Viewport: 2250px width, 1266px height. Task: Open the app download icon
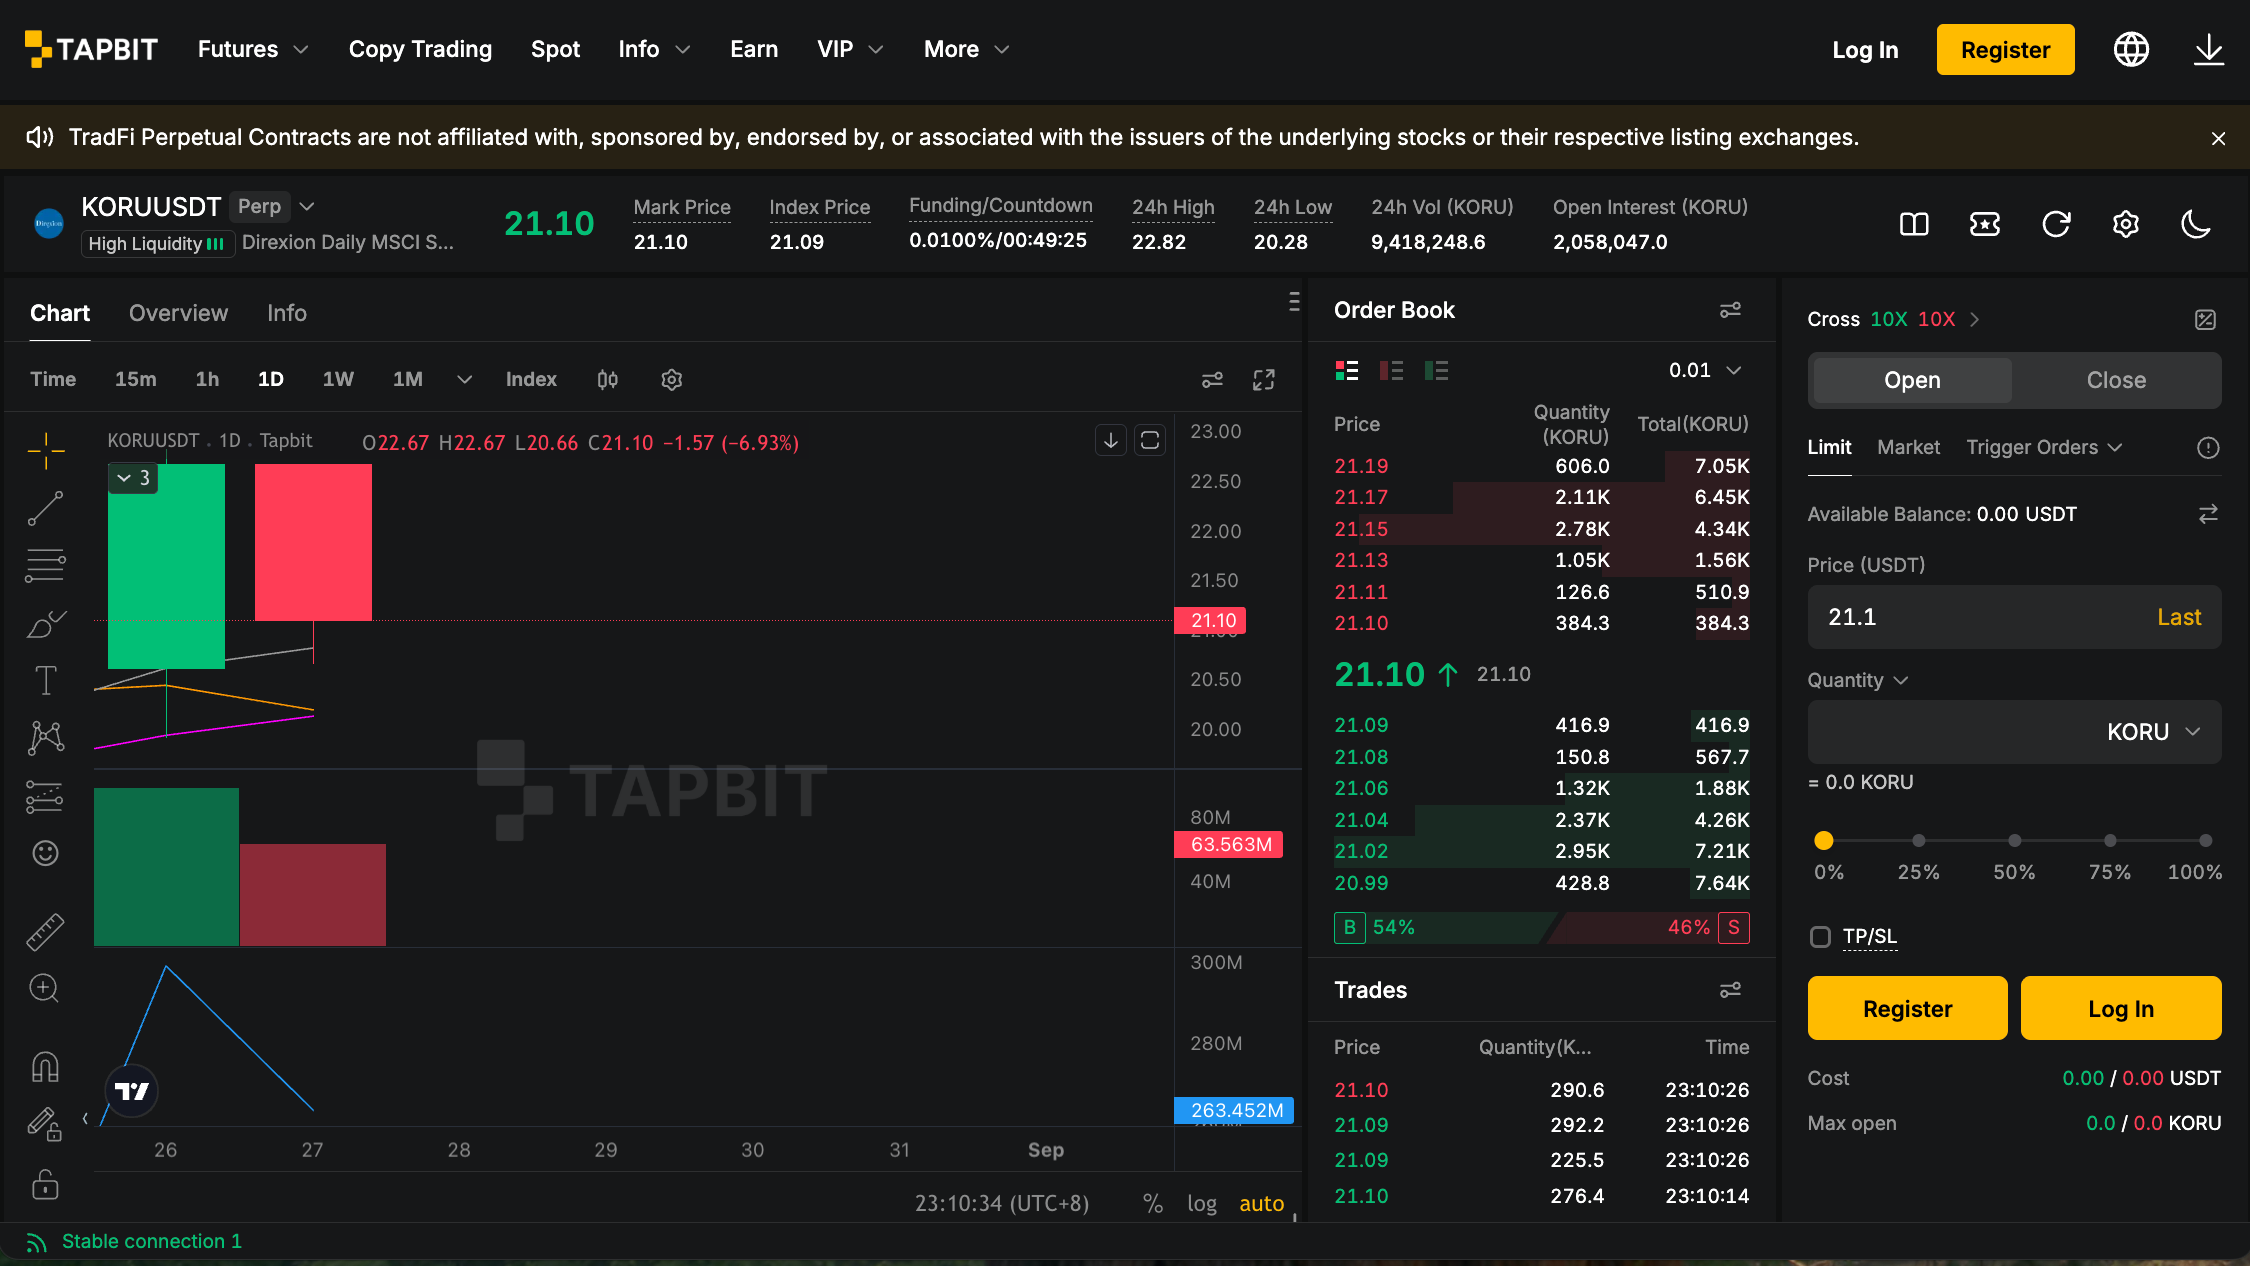tap(2209, 49)
